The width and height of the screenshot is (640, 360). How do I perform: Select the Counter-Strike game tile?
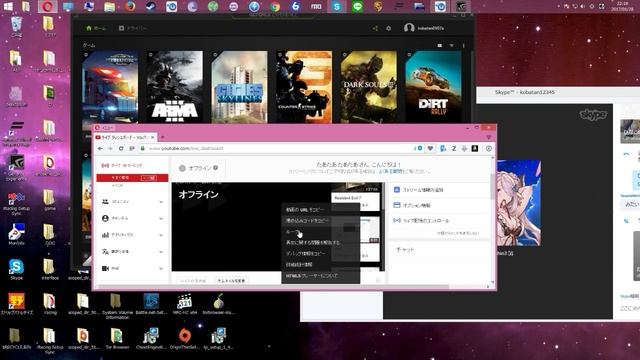(x=304, y=87)
